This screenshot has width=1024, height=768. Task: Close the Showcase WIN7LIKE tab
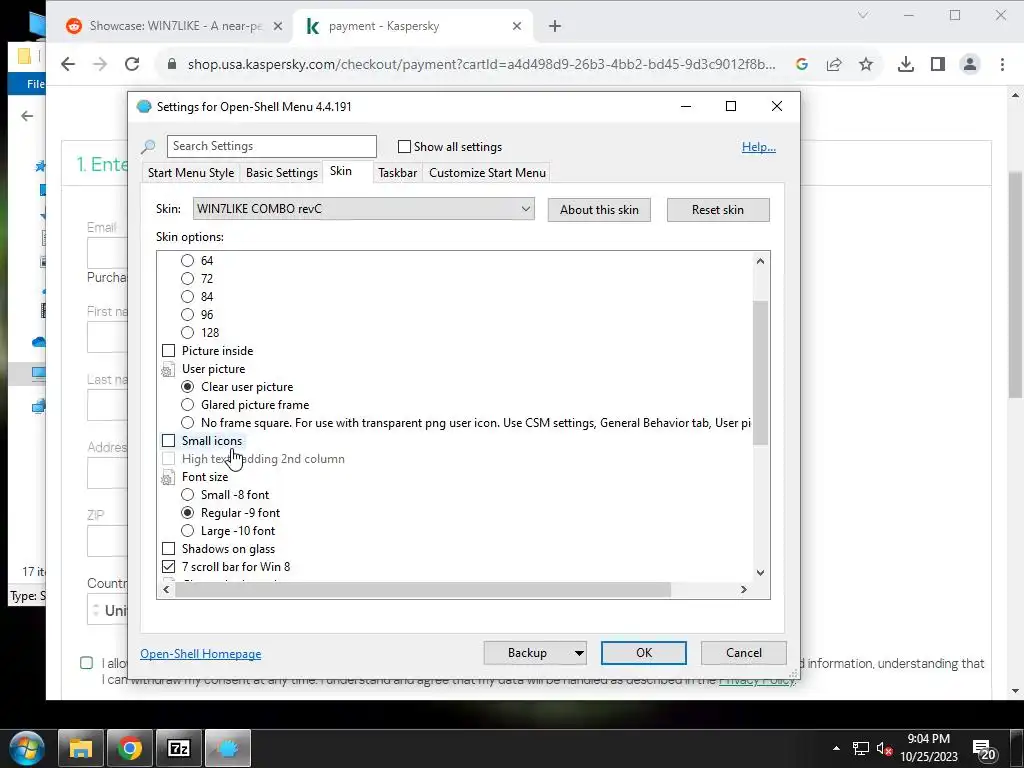tap(278, 26)
